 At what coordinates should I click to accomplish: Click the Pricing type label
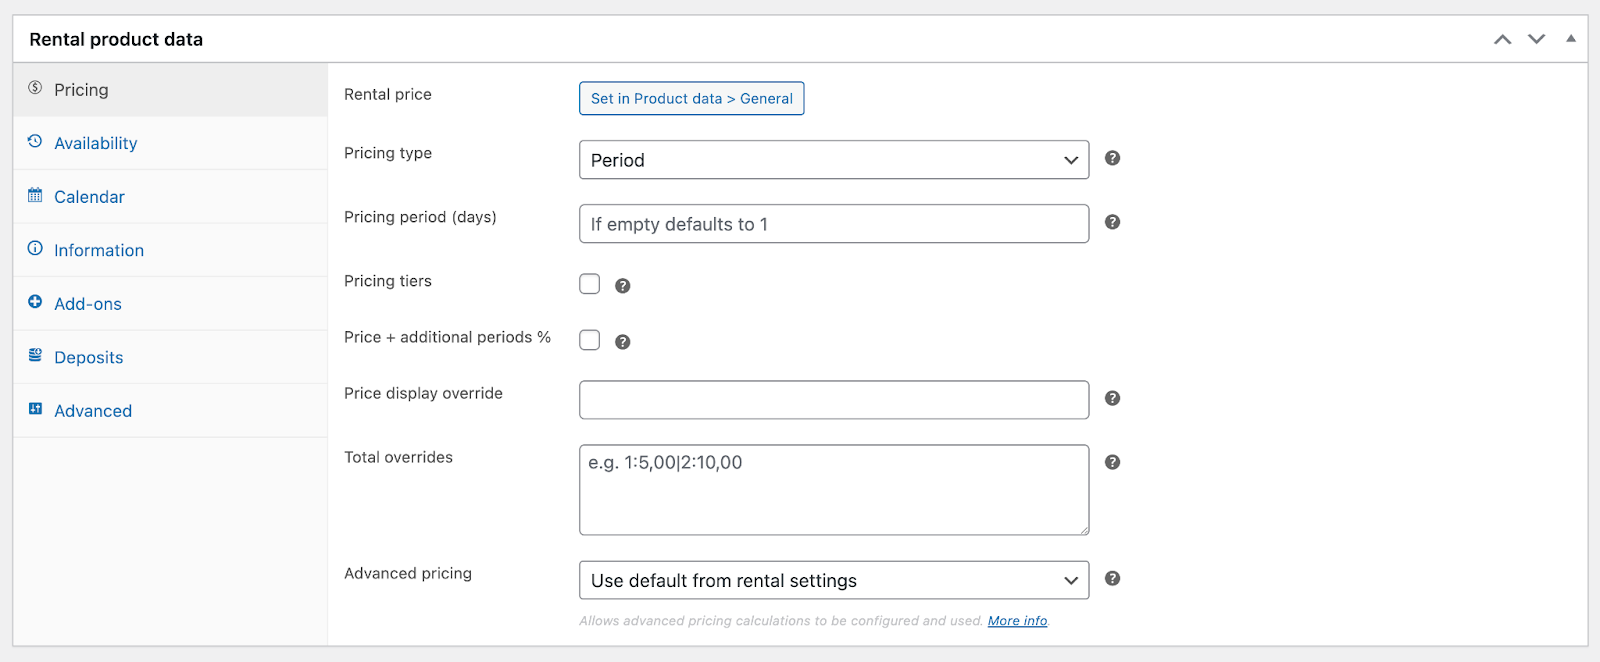click(x=388, y=153)
